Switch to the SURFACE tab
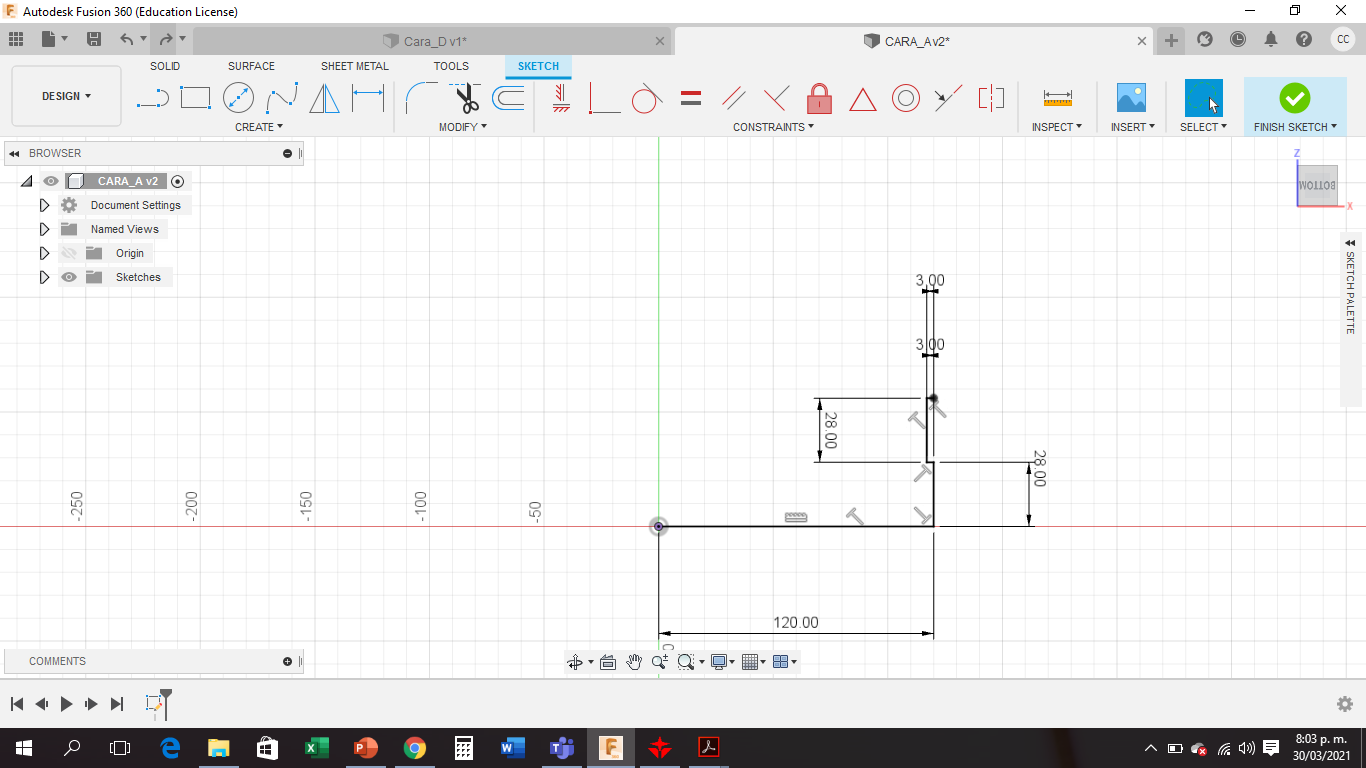1366x768 pixels. click(x=251, y=66)
